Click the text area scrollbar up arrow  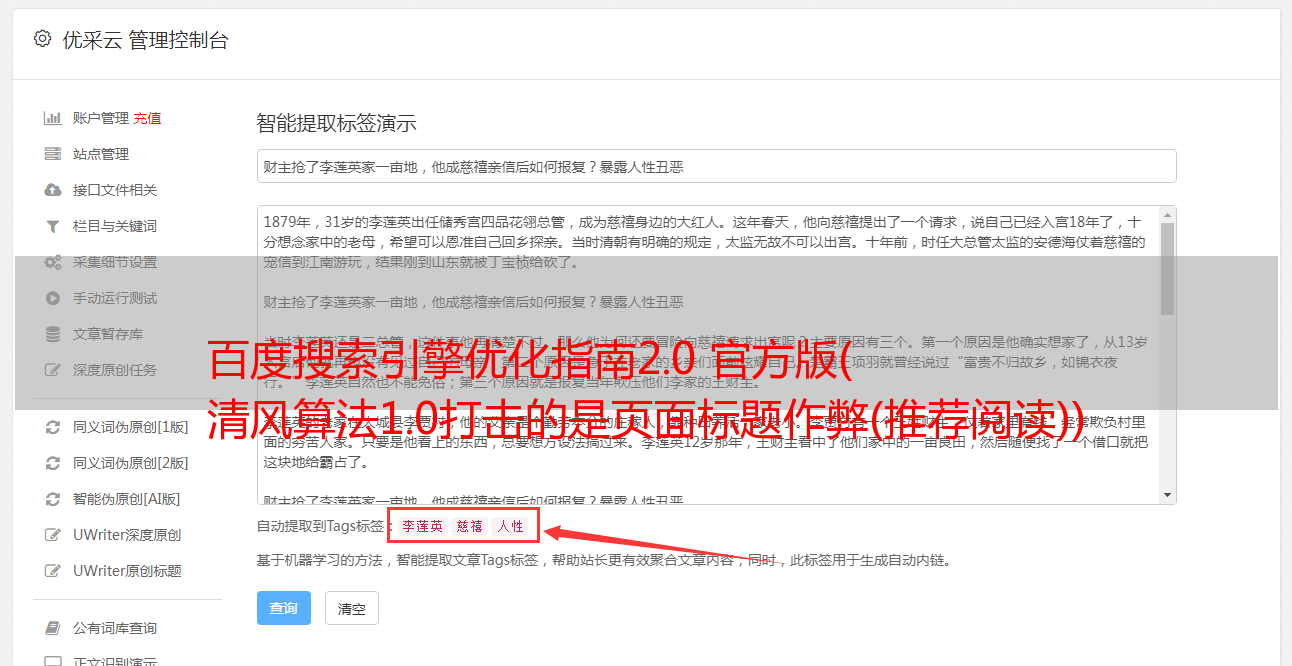(x=1167, y=215)
